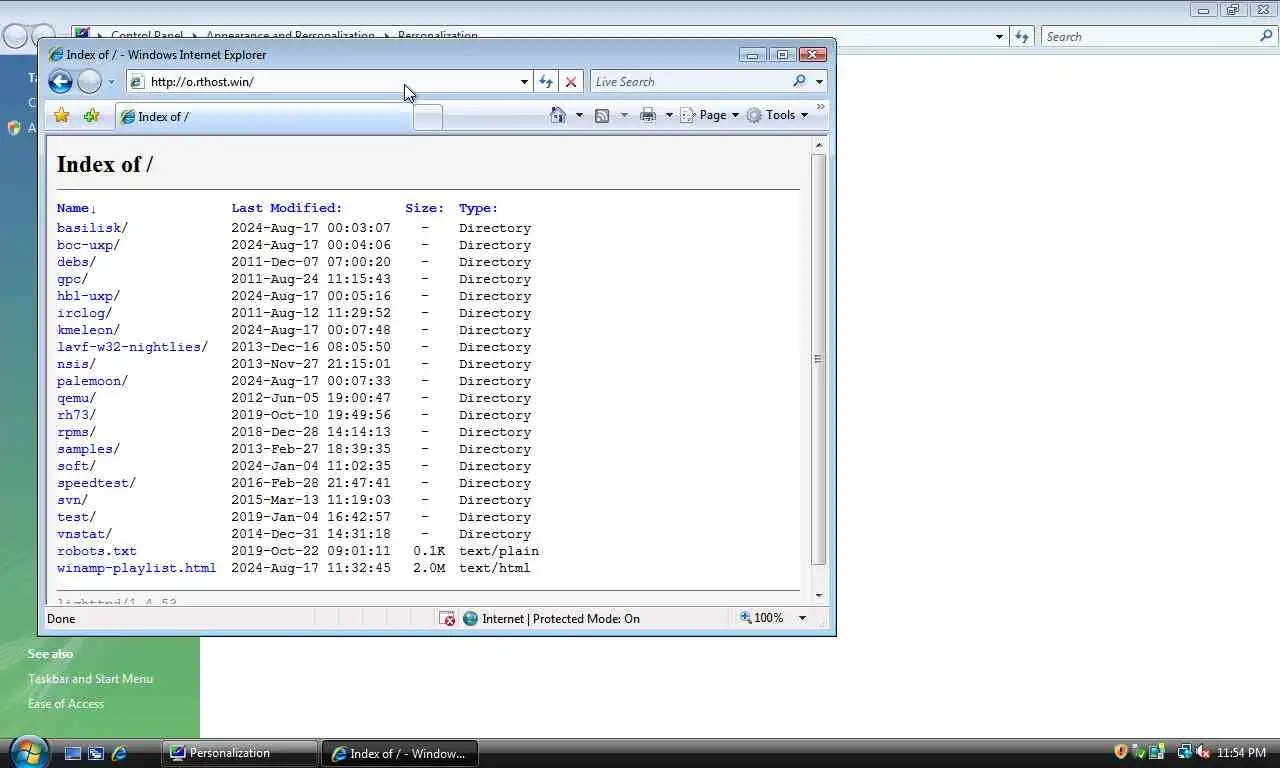This screenshot has width=1280, height=768.
Task: Click the scrollbar down arrow
Action: pos(818,594)
